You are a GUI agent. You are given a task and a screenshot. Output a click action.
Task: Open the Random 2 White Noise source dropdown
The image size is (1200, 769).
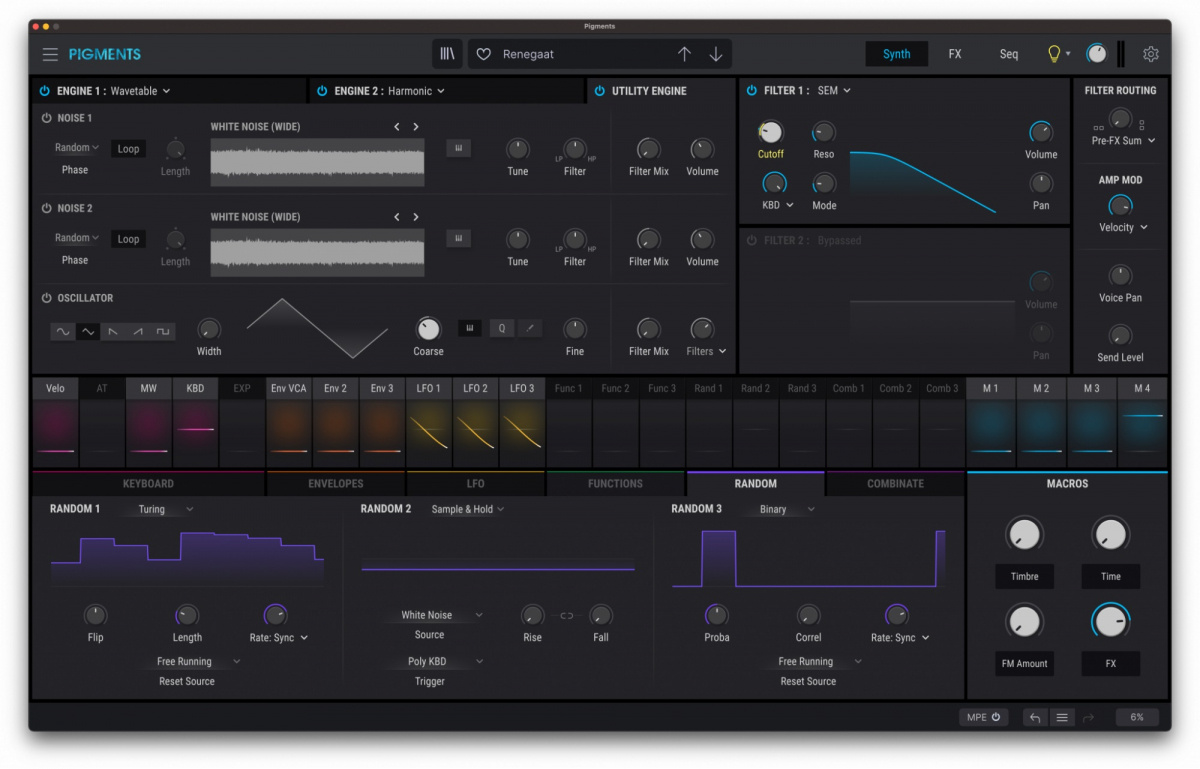point(430,614)
